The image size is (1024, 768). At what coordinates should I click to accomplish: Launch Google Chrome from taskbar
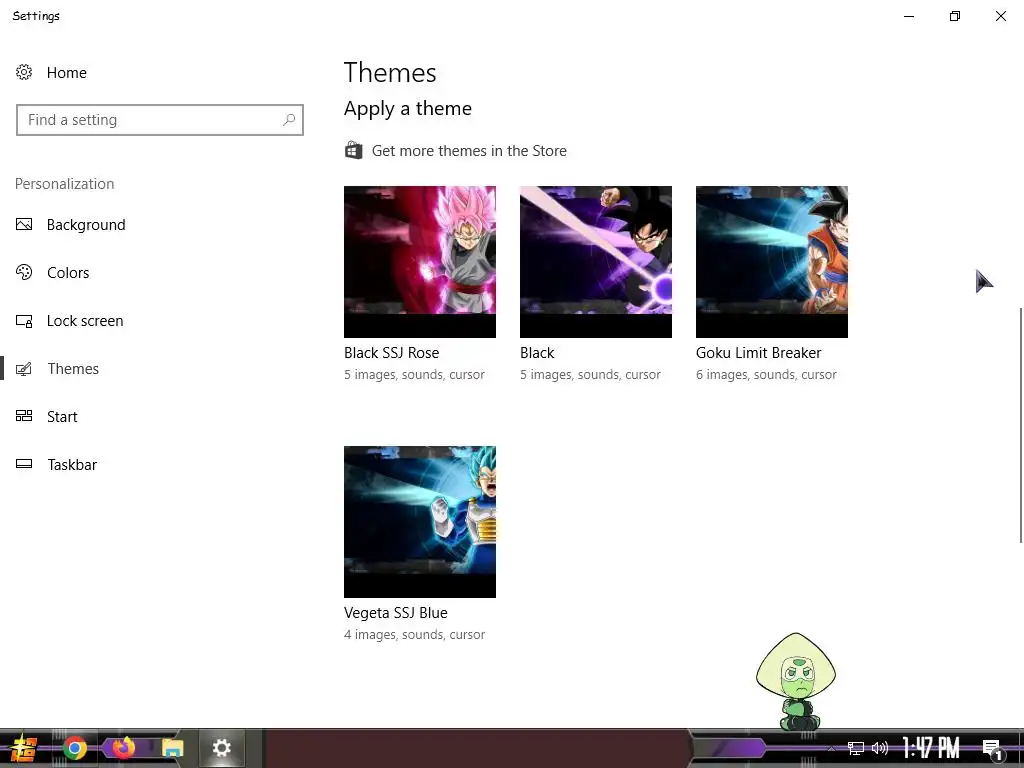[75, 748]
